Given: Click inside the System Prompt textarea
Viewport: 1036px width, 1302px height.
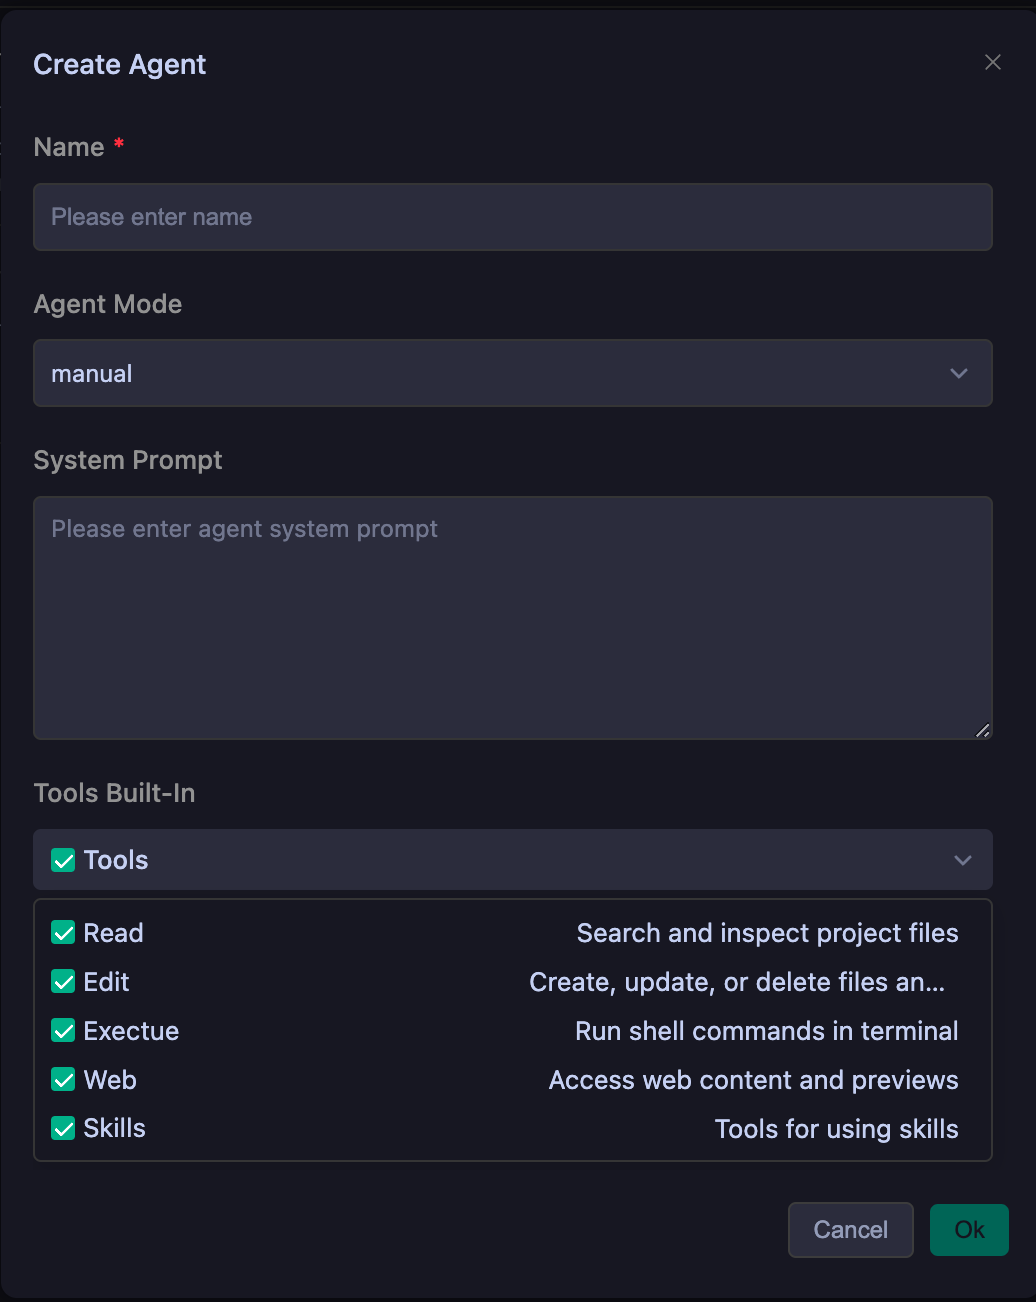Looking at the screenshot, I should point(512,617).
